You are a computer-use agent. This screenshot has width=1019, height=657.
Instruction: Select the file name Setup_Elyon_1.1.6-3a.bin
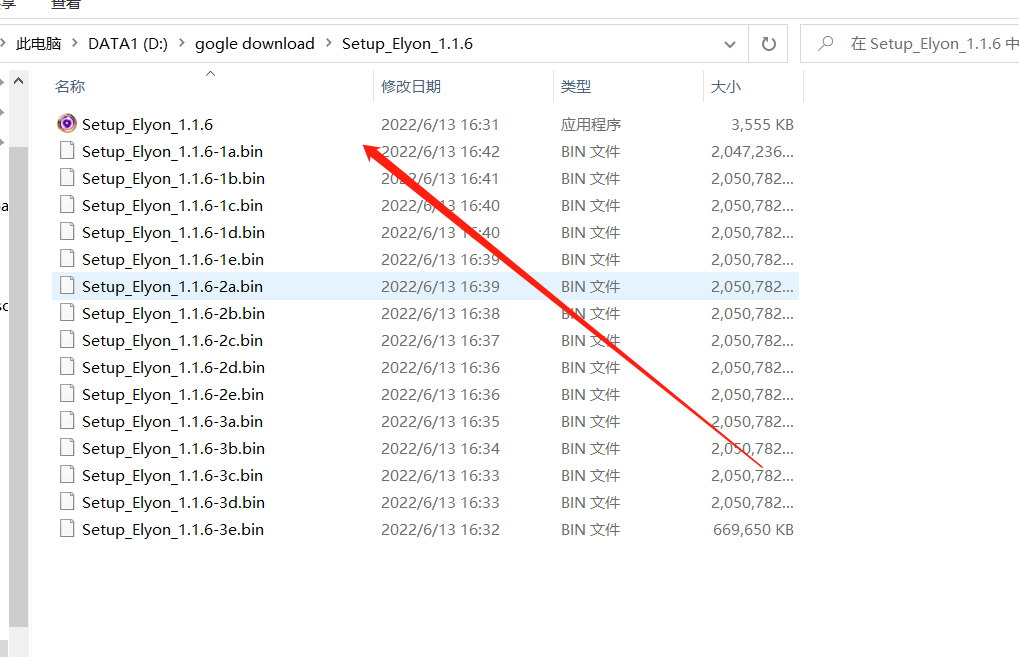coord(172,422)
